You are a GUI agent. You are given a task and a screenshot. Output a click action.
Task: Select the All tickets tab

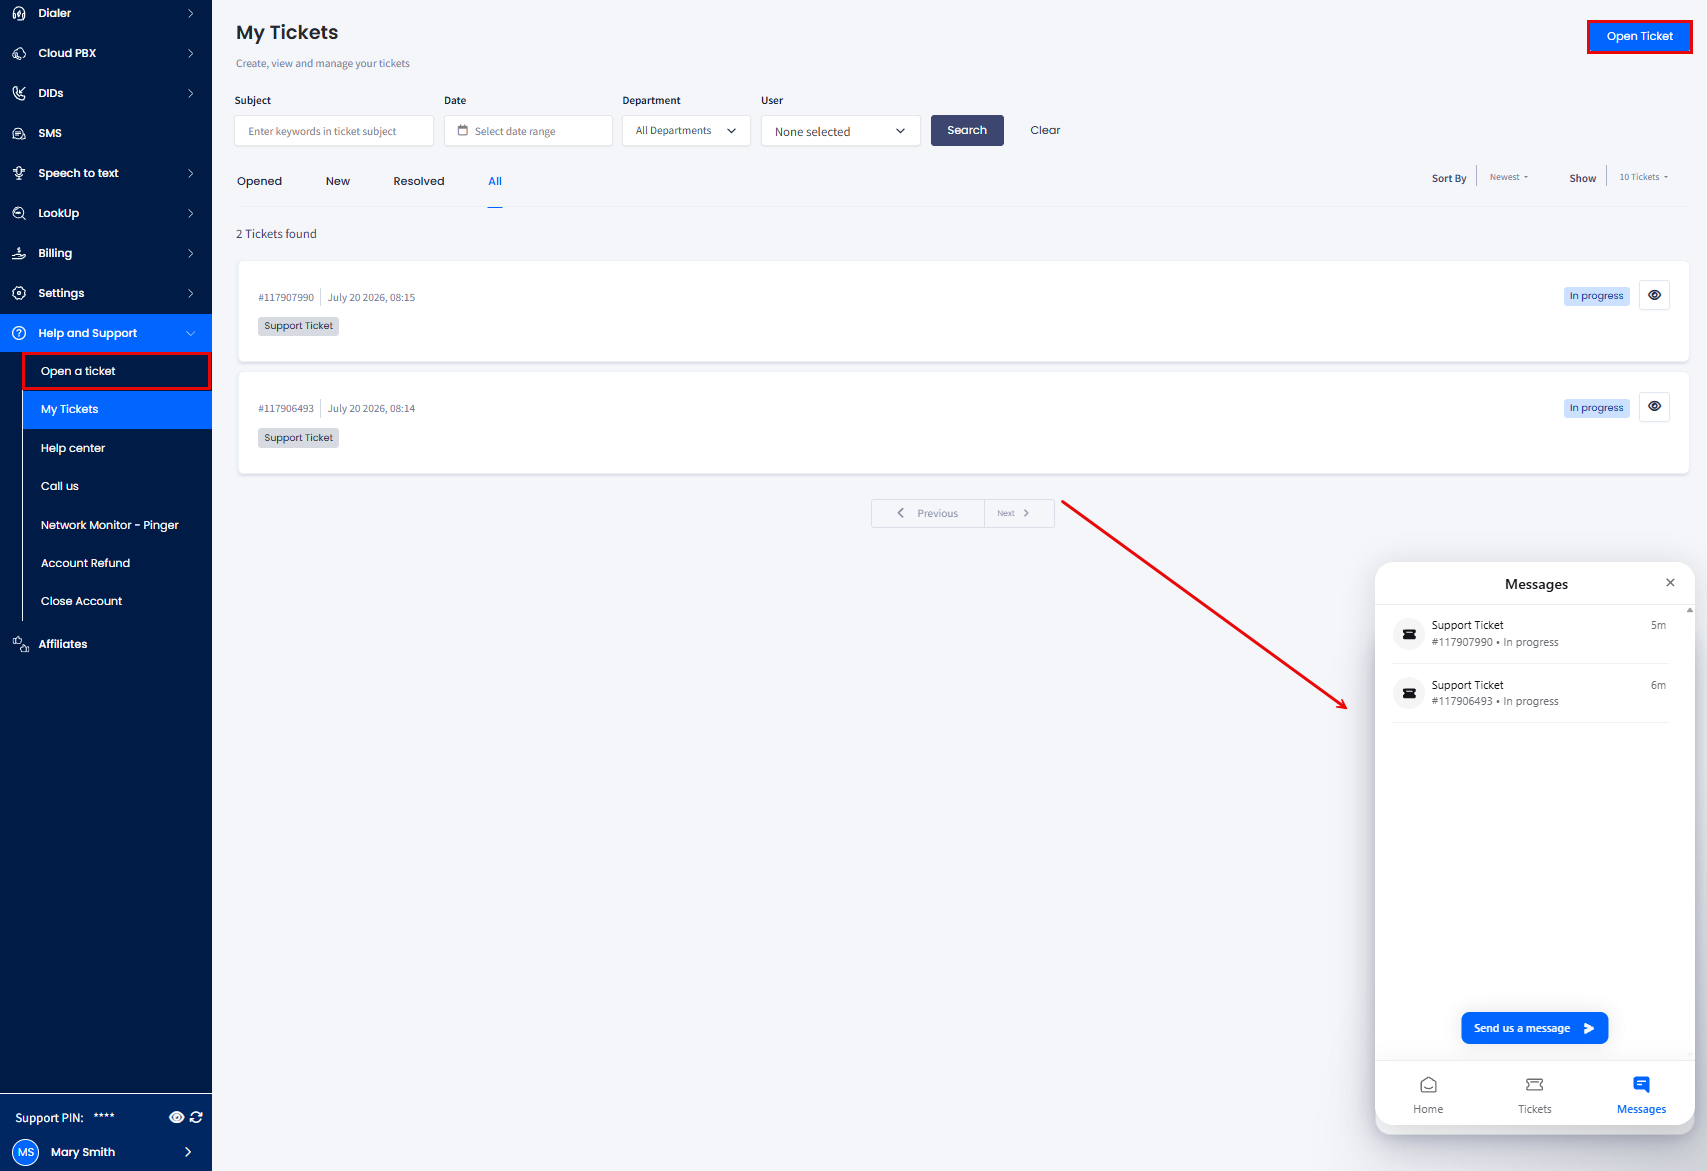(495, 181)
